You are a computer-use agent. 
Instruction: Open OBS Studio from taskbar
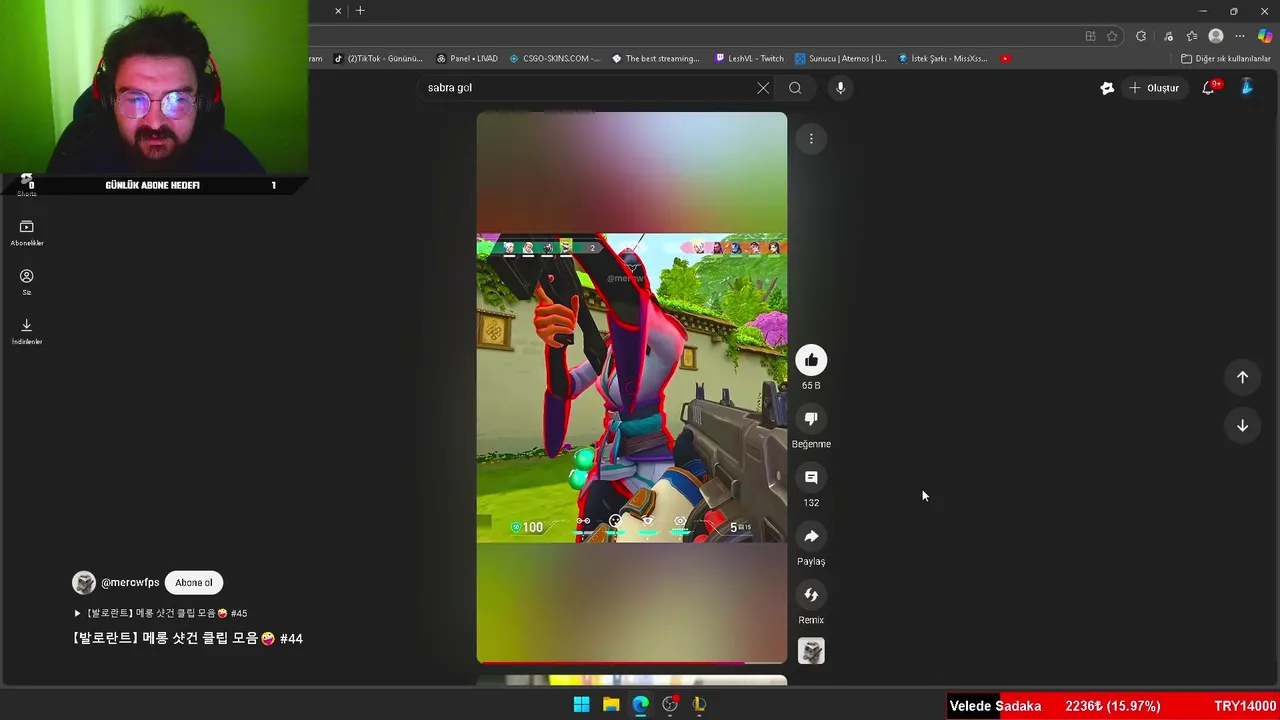(670, 704)
